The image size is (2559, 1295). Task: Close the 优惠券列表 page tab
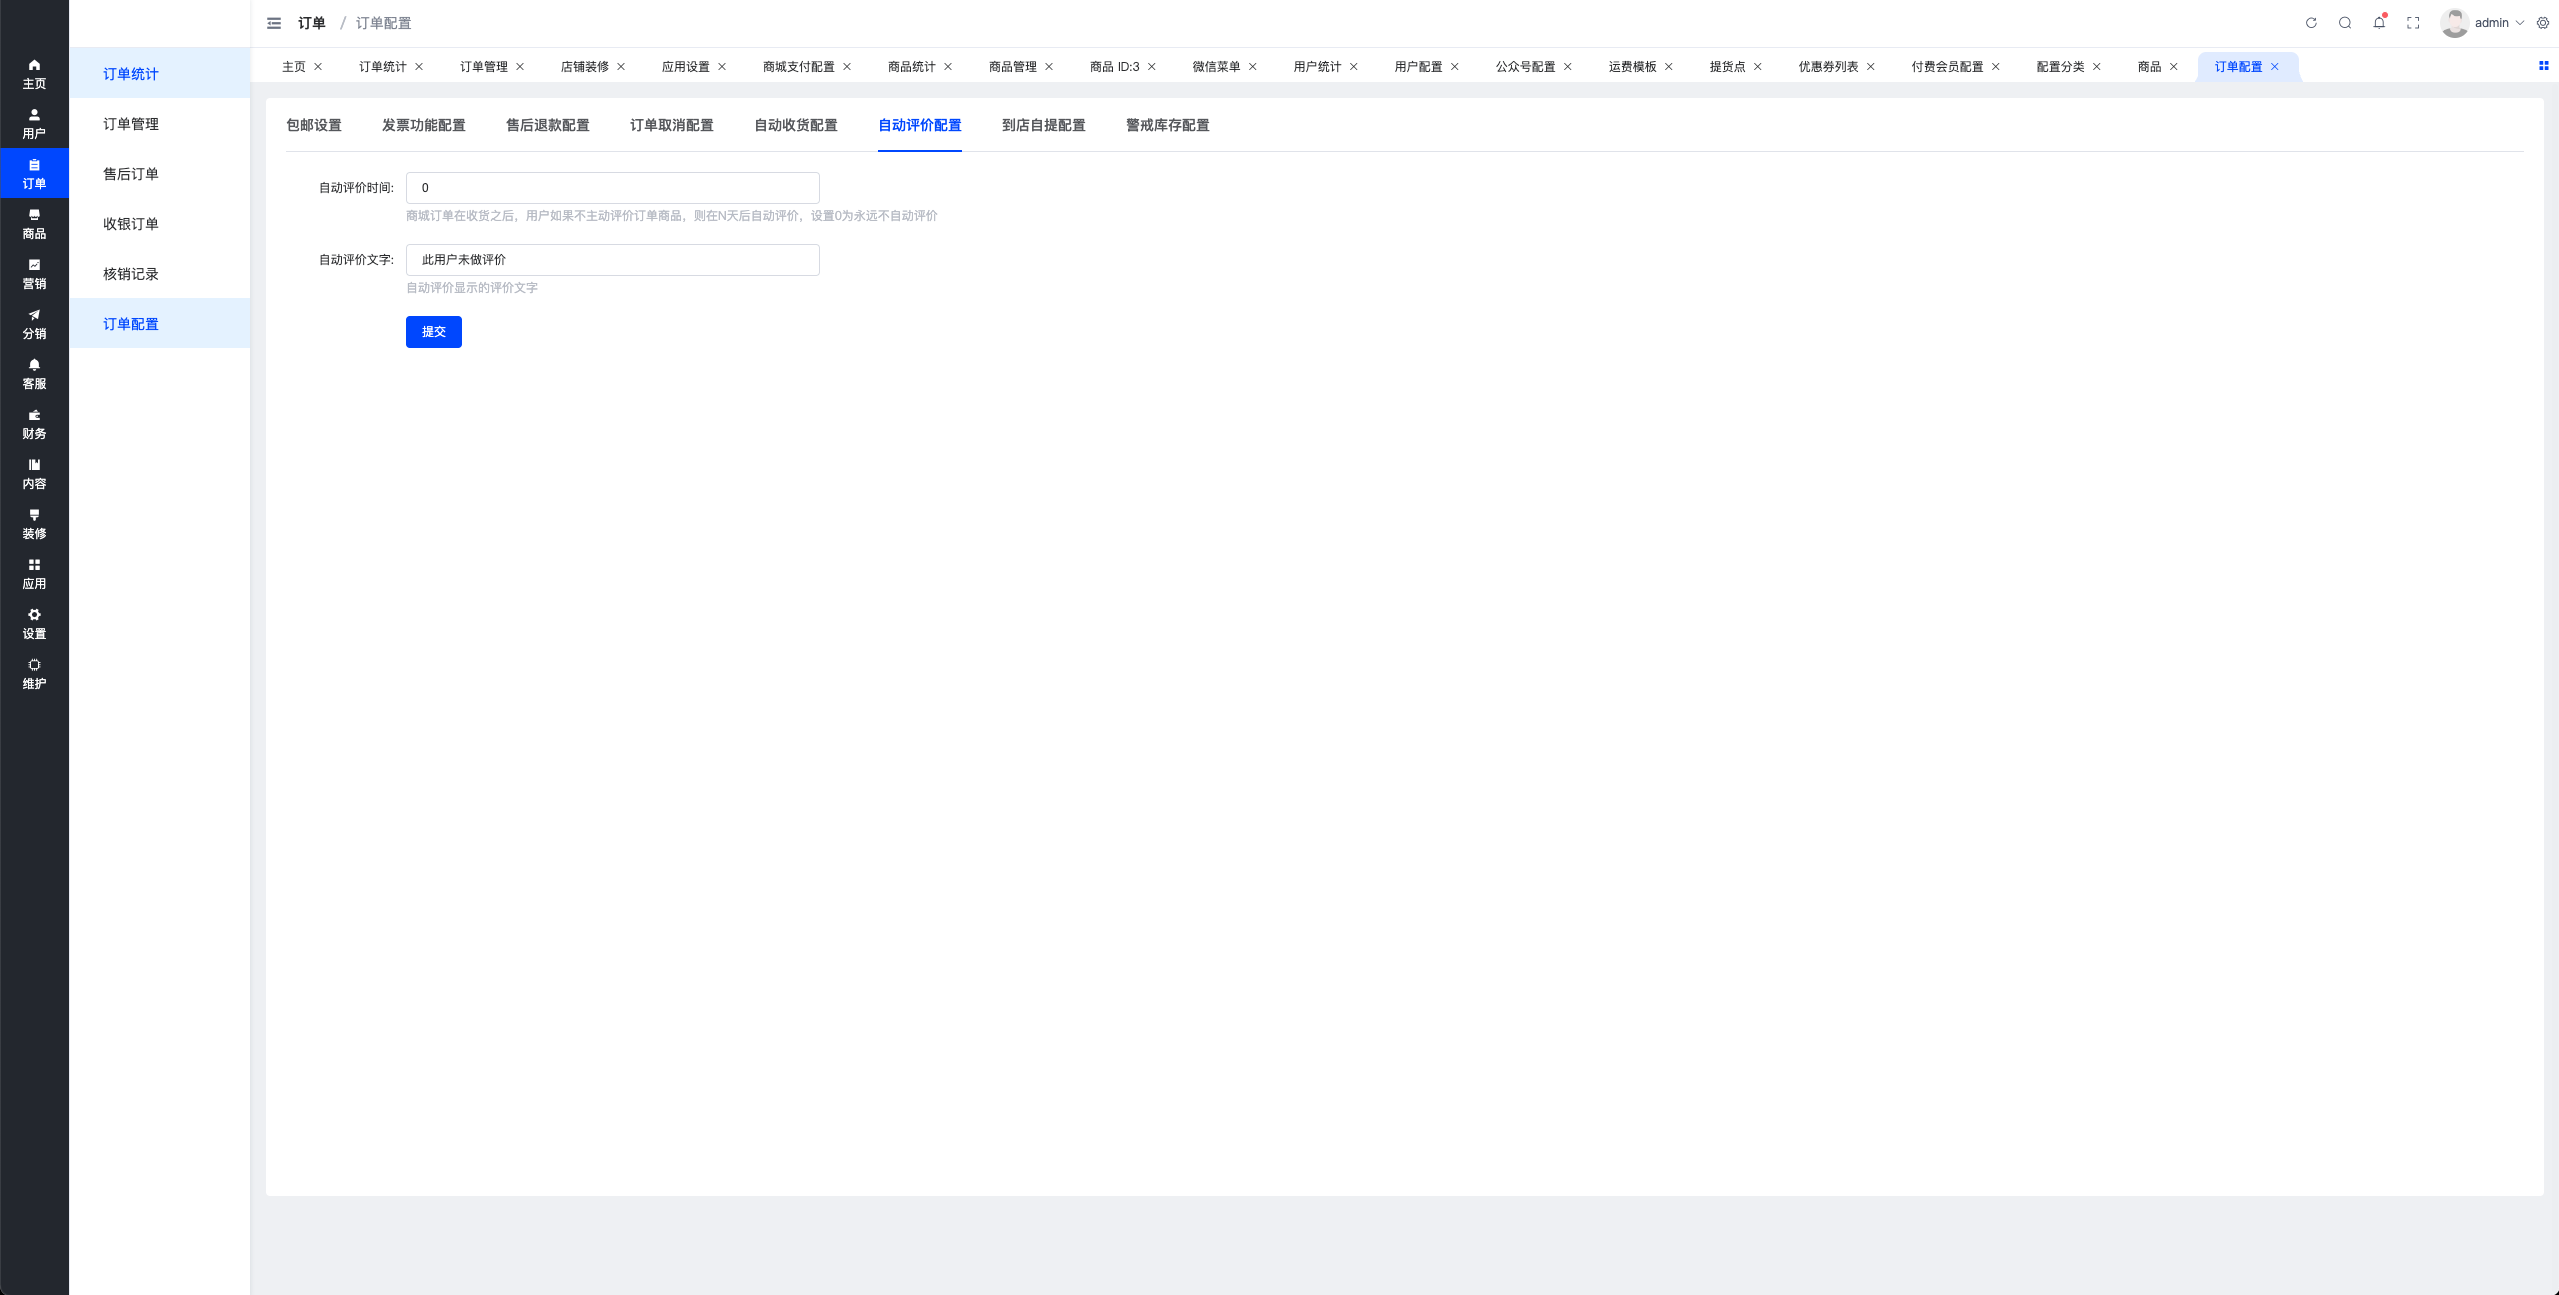pos(1871,67)
